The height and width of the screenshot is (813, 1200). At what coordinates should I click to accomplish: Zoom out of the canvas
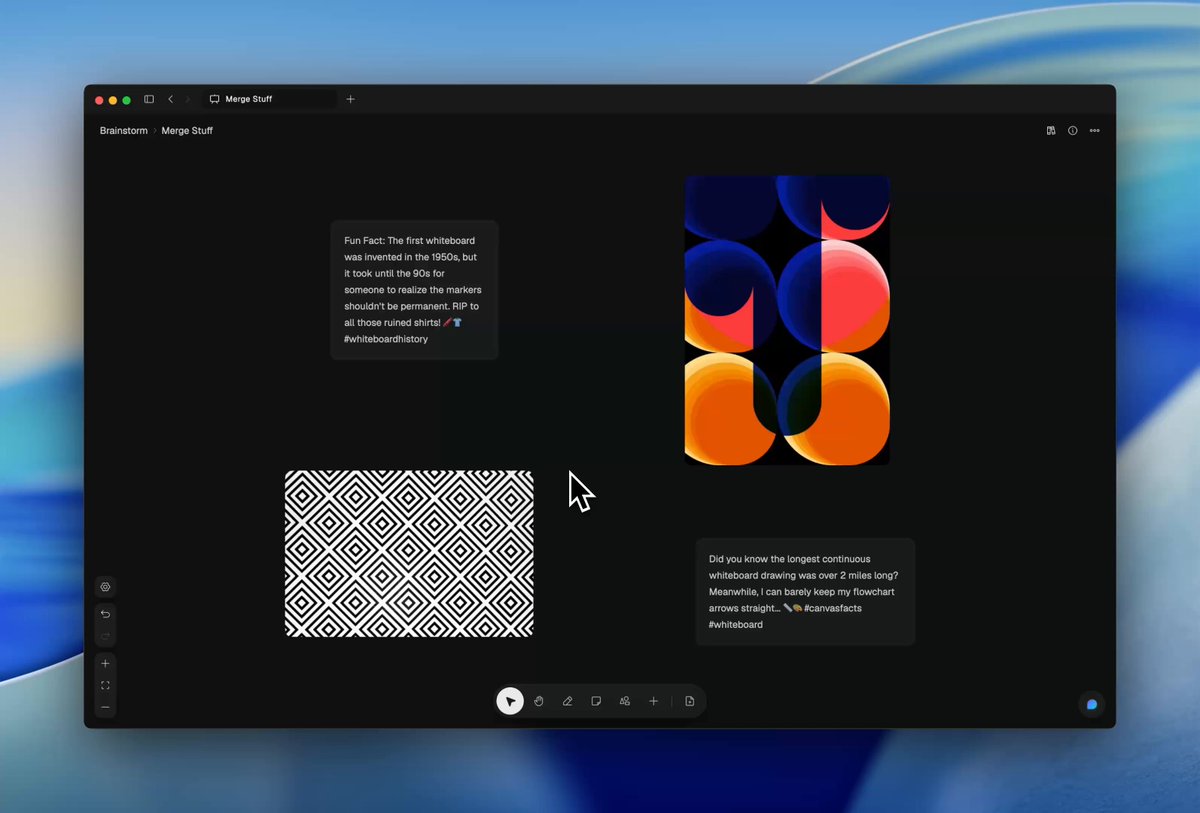pos(105,707)
